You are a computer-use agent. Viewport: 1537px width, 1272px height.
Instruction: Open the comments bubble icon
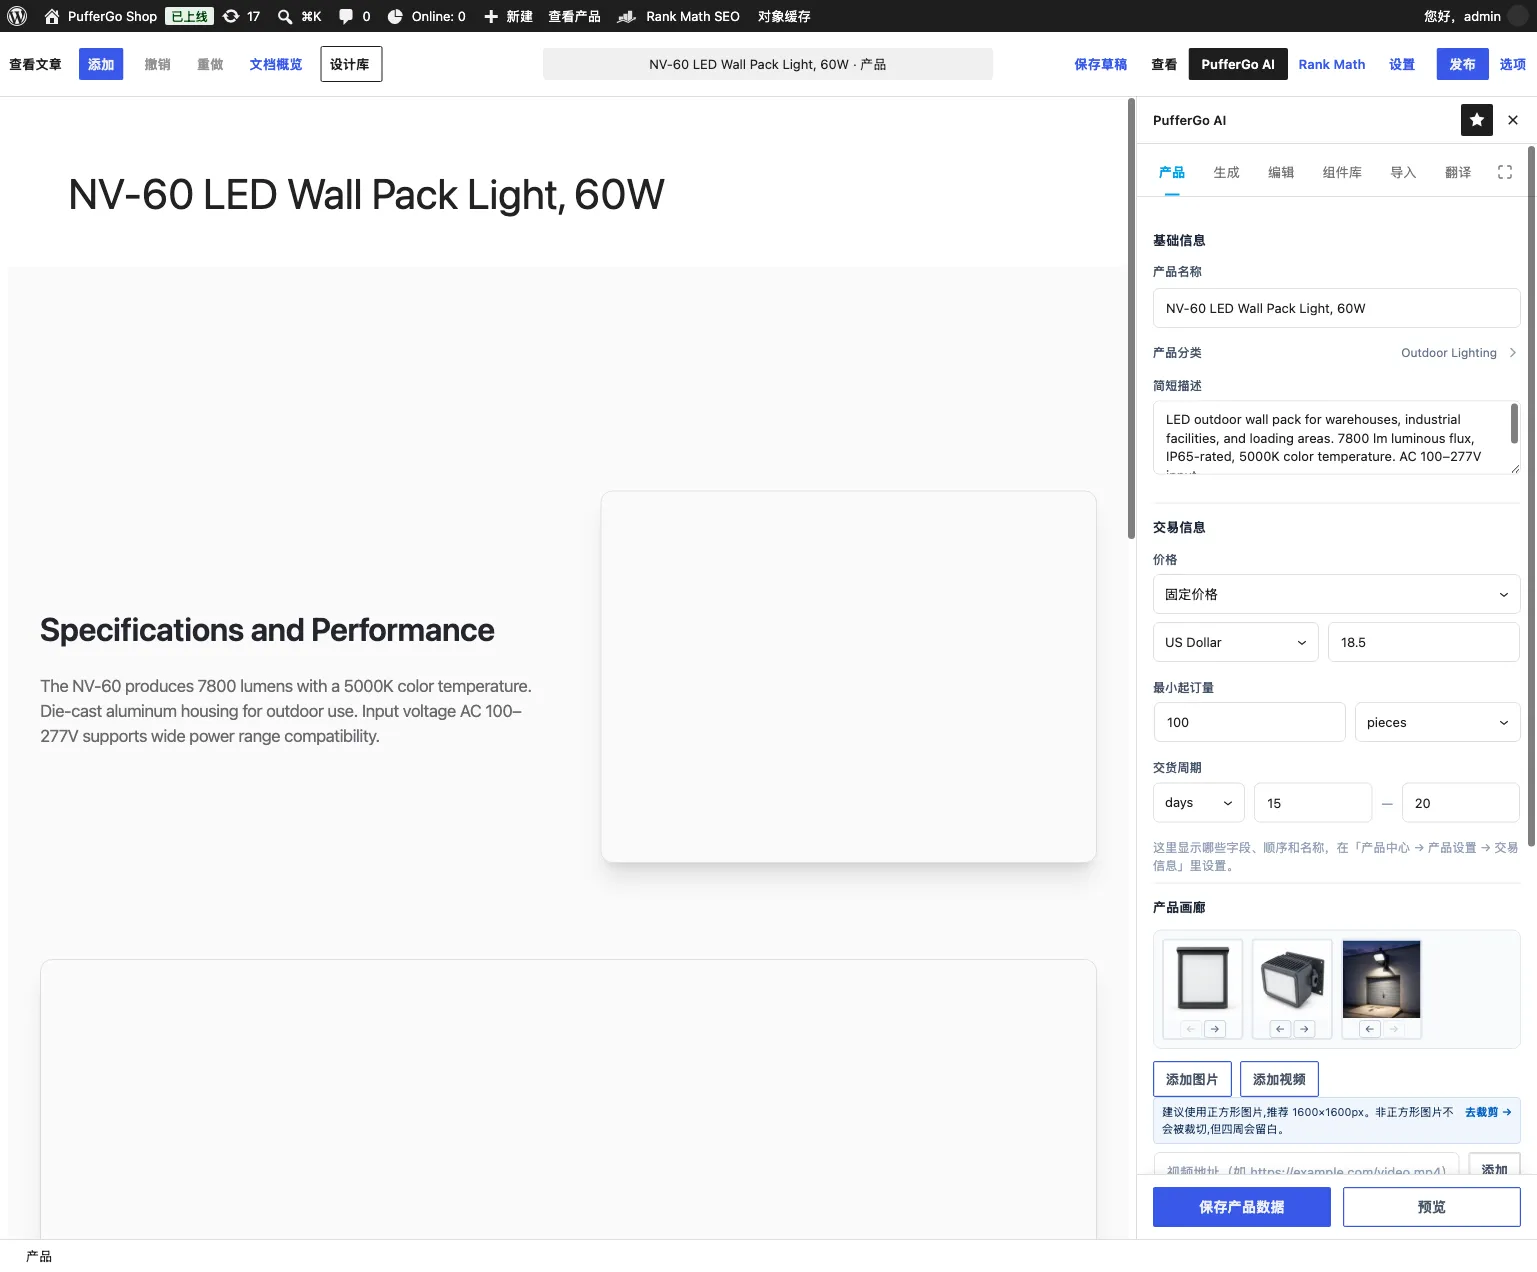(346, 16)
